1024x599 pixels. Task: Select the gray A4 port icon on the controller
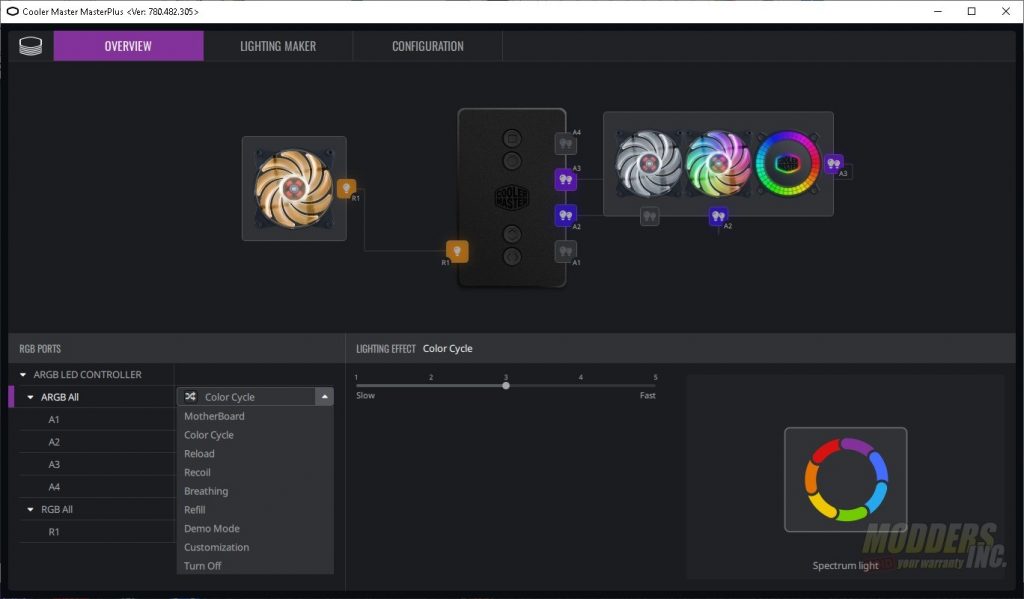click(566, 144)
